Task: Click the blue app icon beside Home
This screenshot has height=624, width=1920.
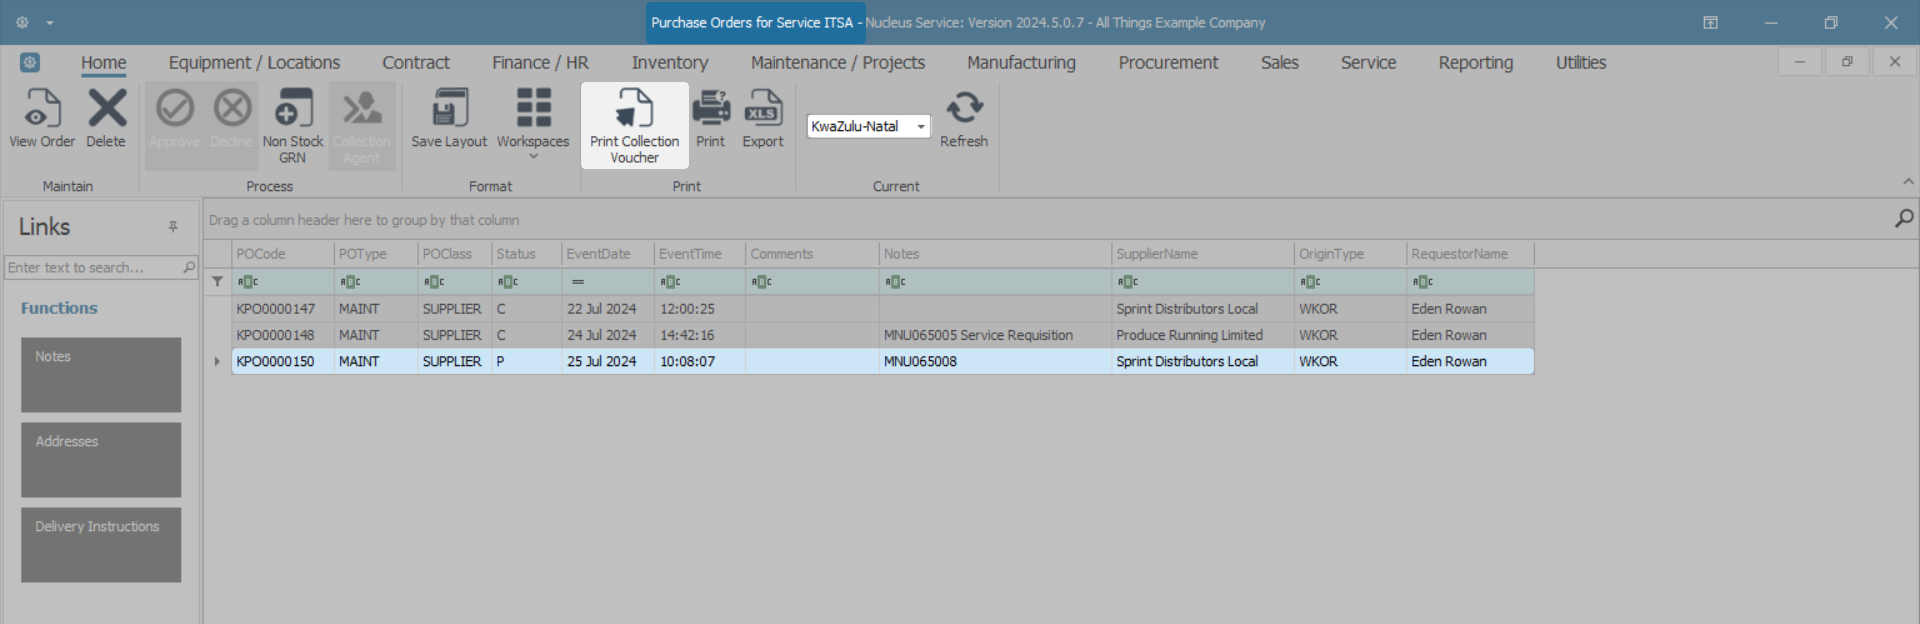Action: 30,62
